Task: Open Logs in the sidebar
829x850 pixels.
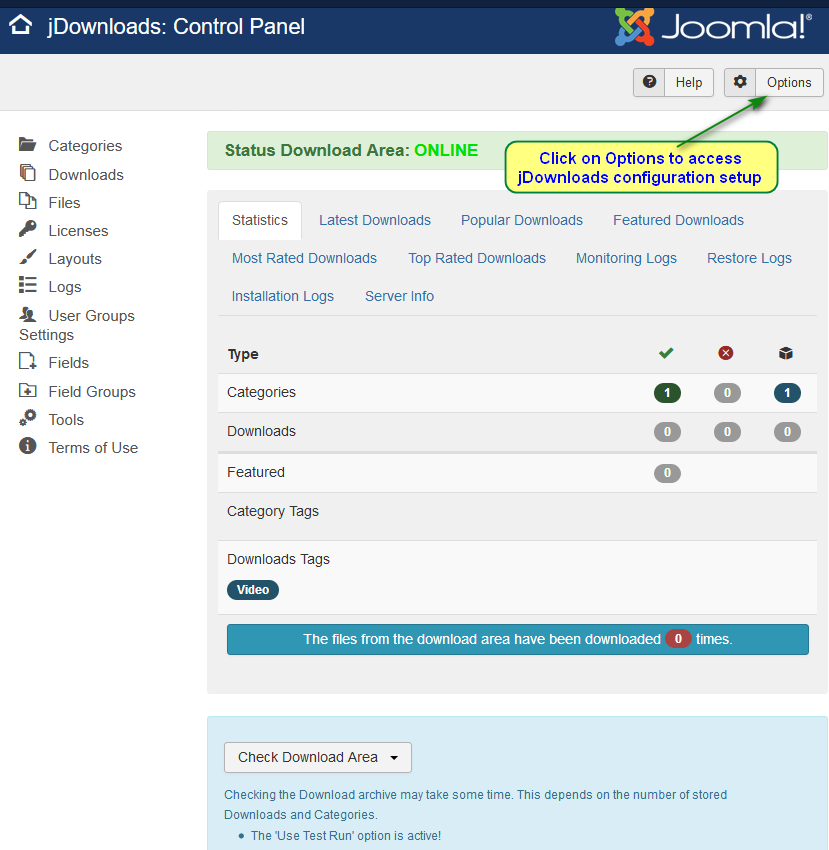Action: [x=65, y=287]
